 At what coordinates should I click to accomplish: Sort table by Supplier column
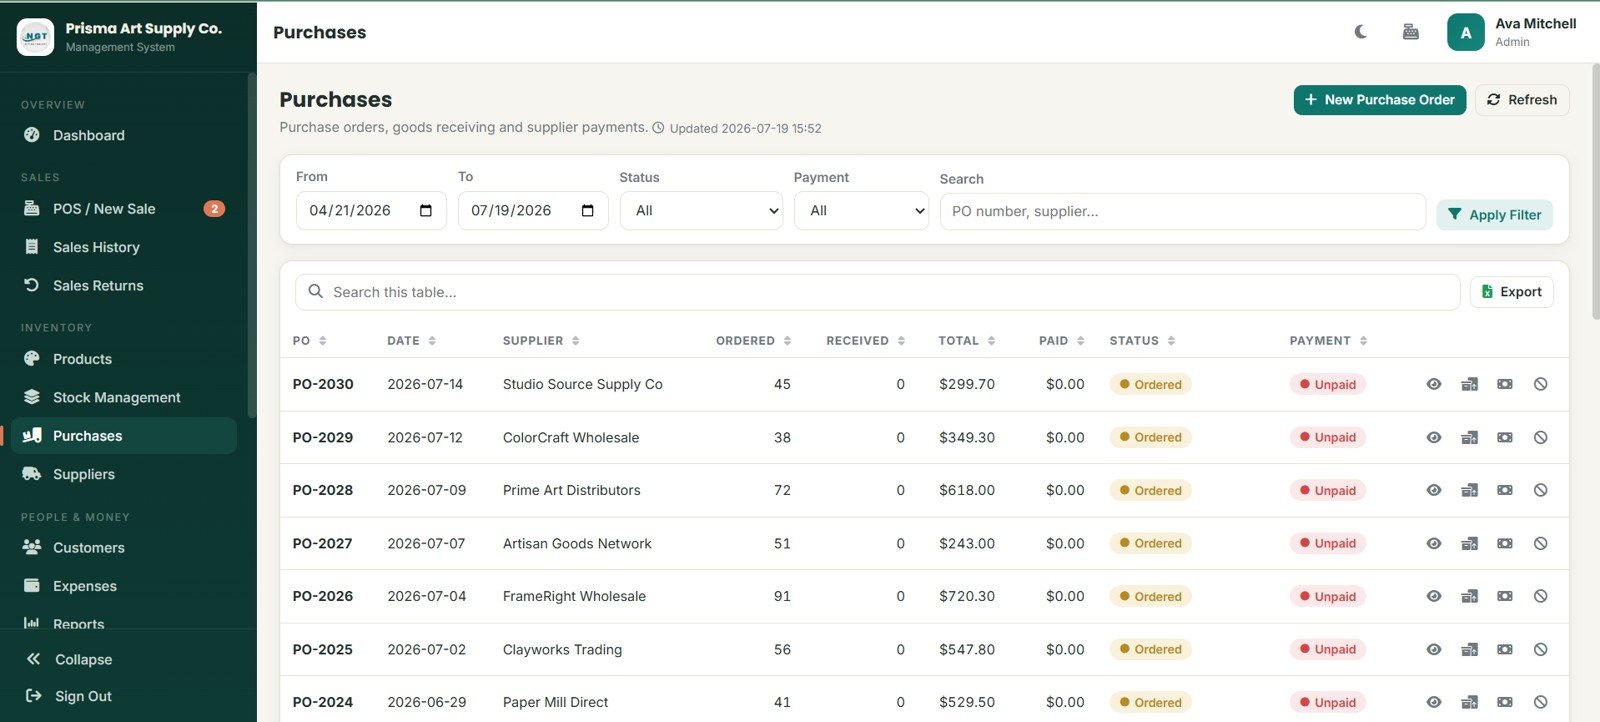click(541, 341)
